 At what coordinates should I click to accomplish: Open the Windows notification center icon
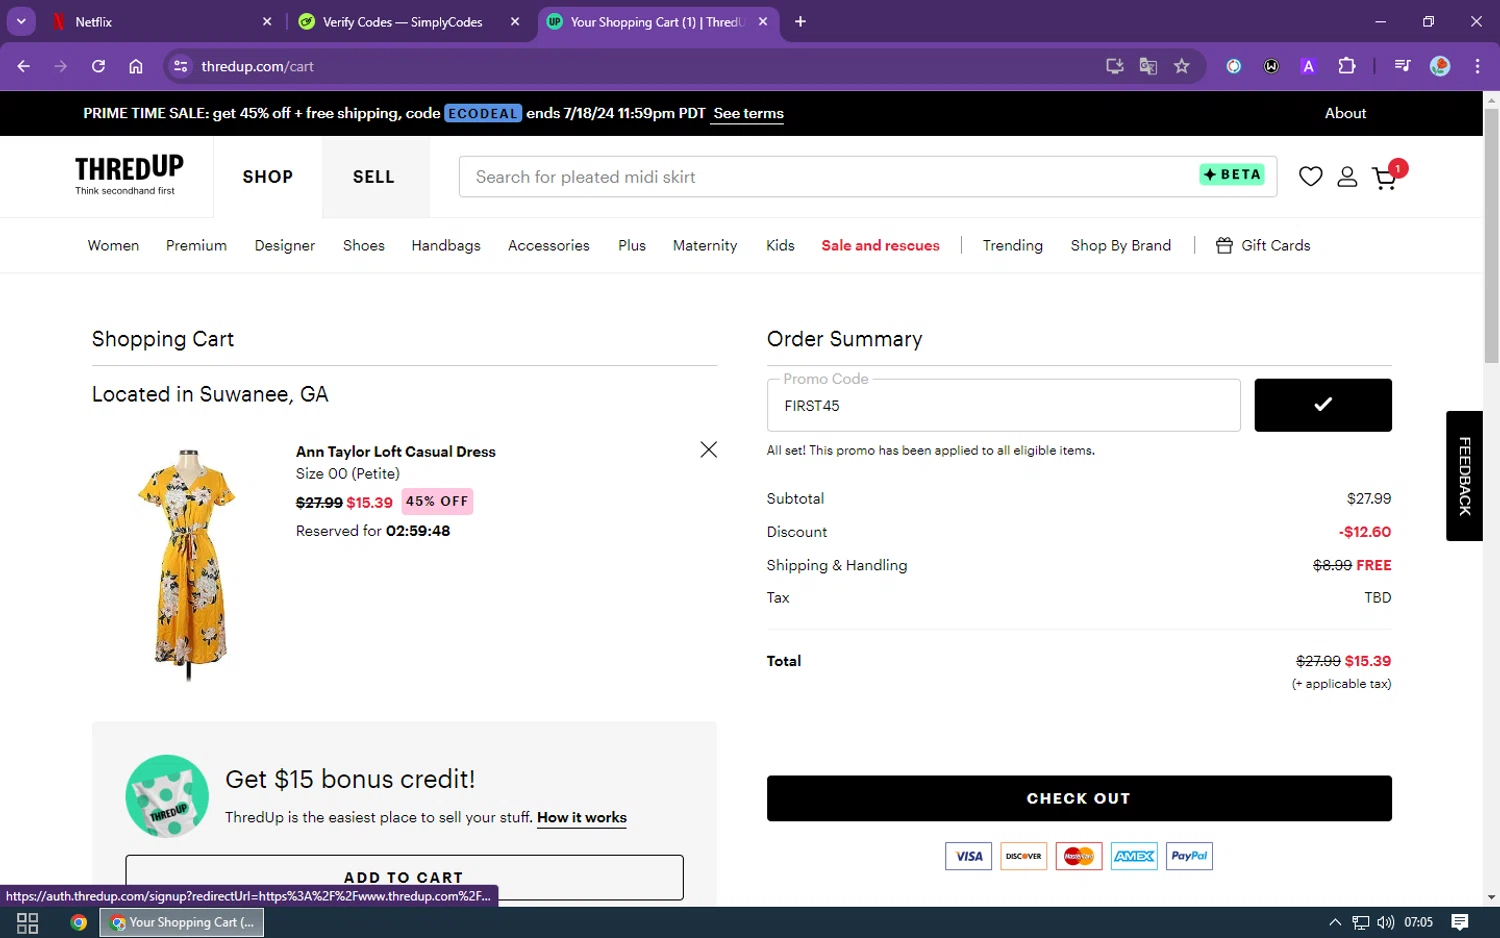(x=1460, y=923)
